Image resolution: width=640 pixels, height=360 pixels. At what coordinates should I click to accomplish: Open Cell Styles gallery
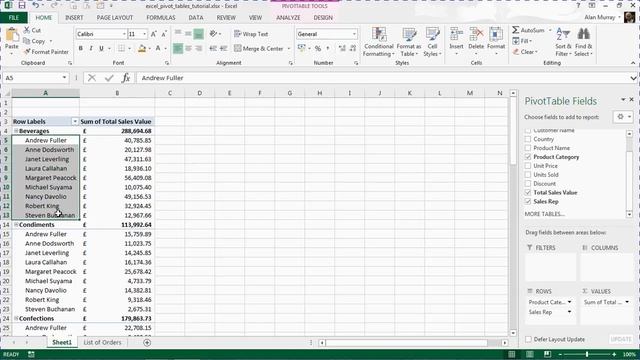(432, 42)
